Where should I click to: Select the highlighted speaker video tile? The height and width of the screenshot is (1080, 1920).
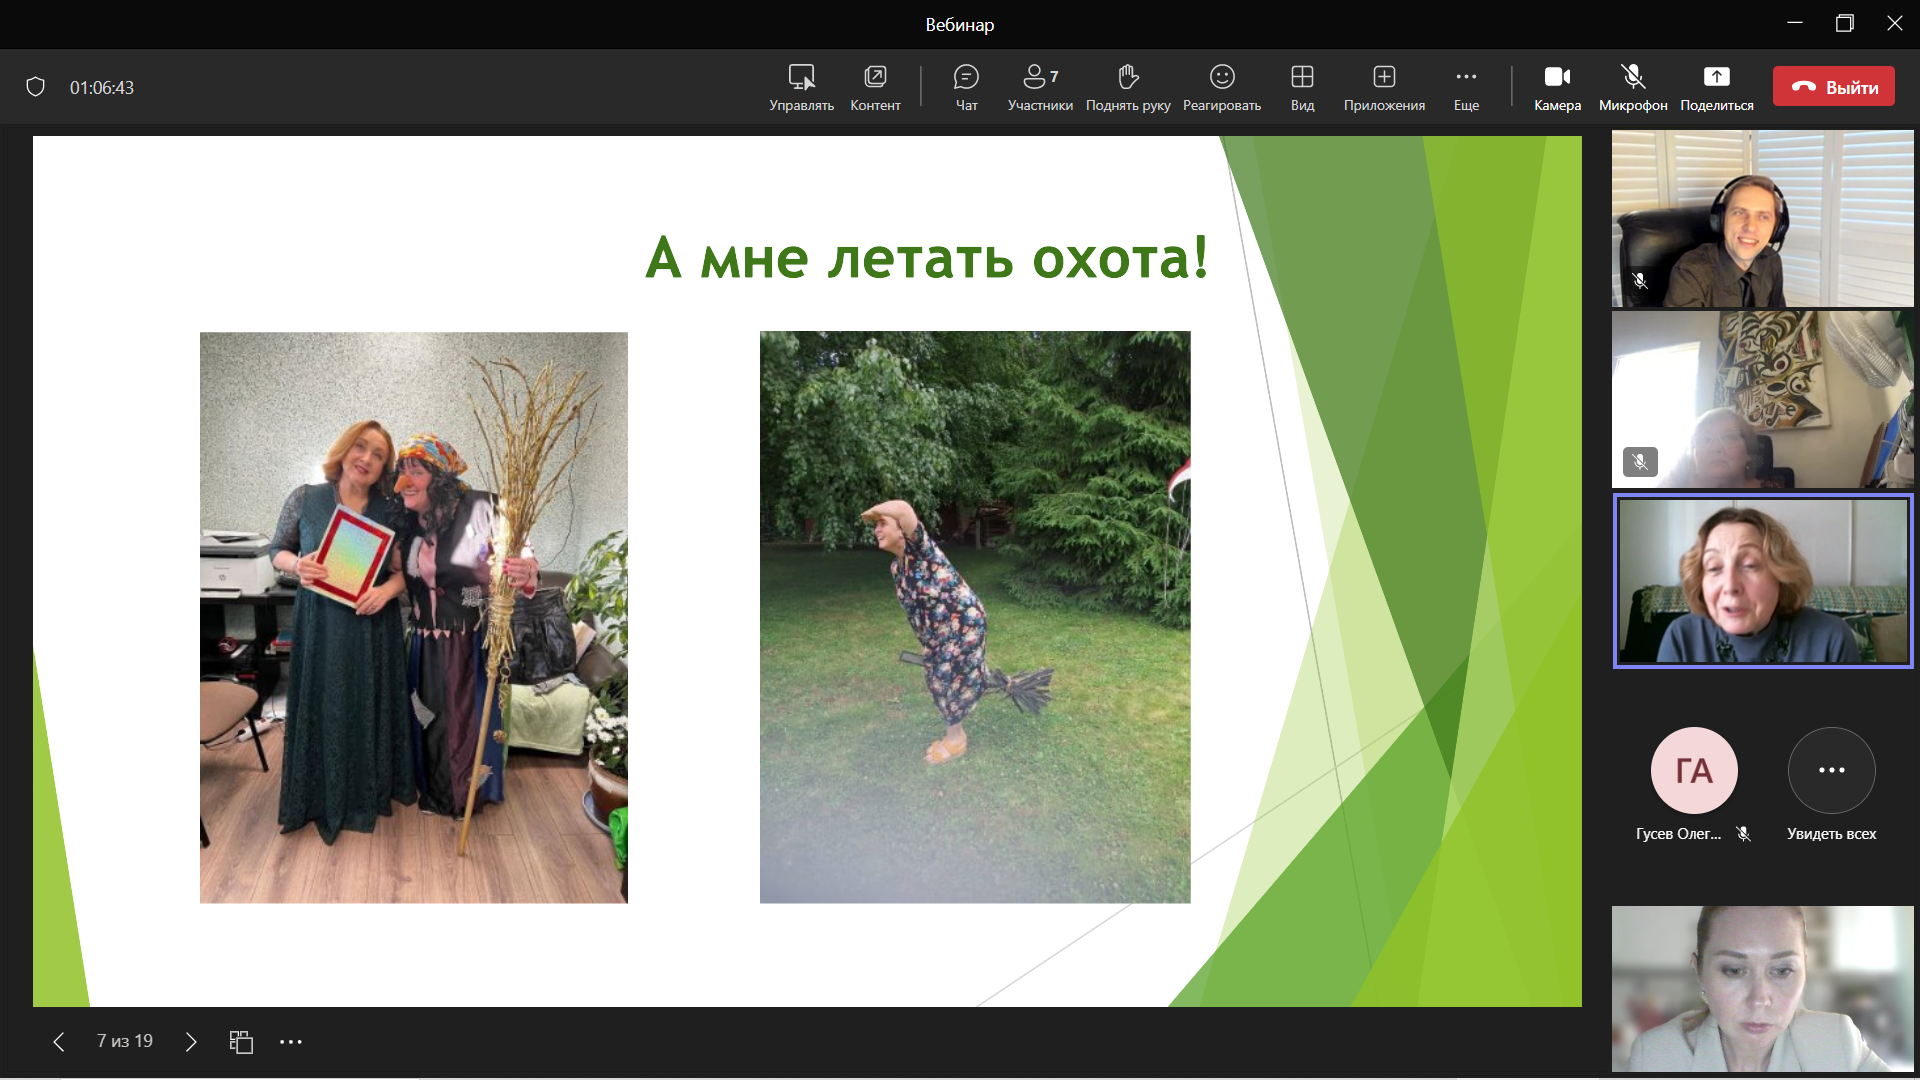[1761, 580]
